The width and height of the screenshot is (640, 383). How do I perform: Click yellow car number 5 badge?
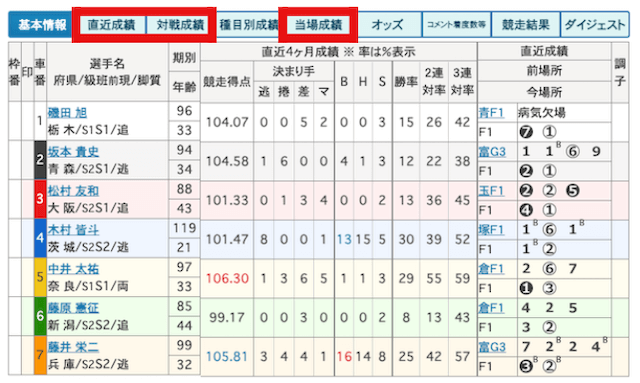(40, 277)
